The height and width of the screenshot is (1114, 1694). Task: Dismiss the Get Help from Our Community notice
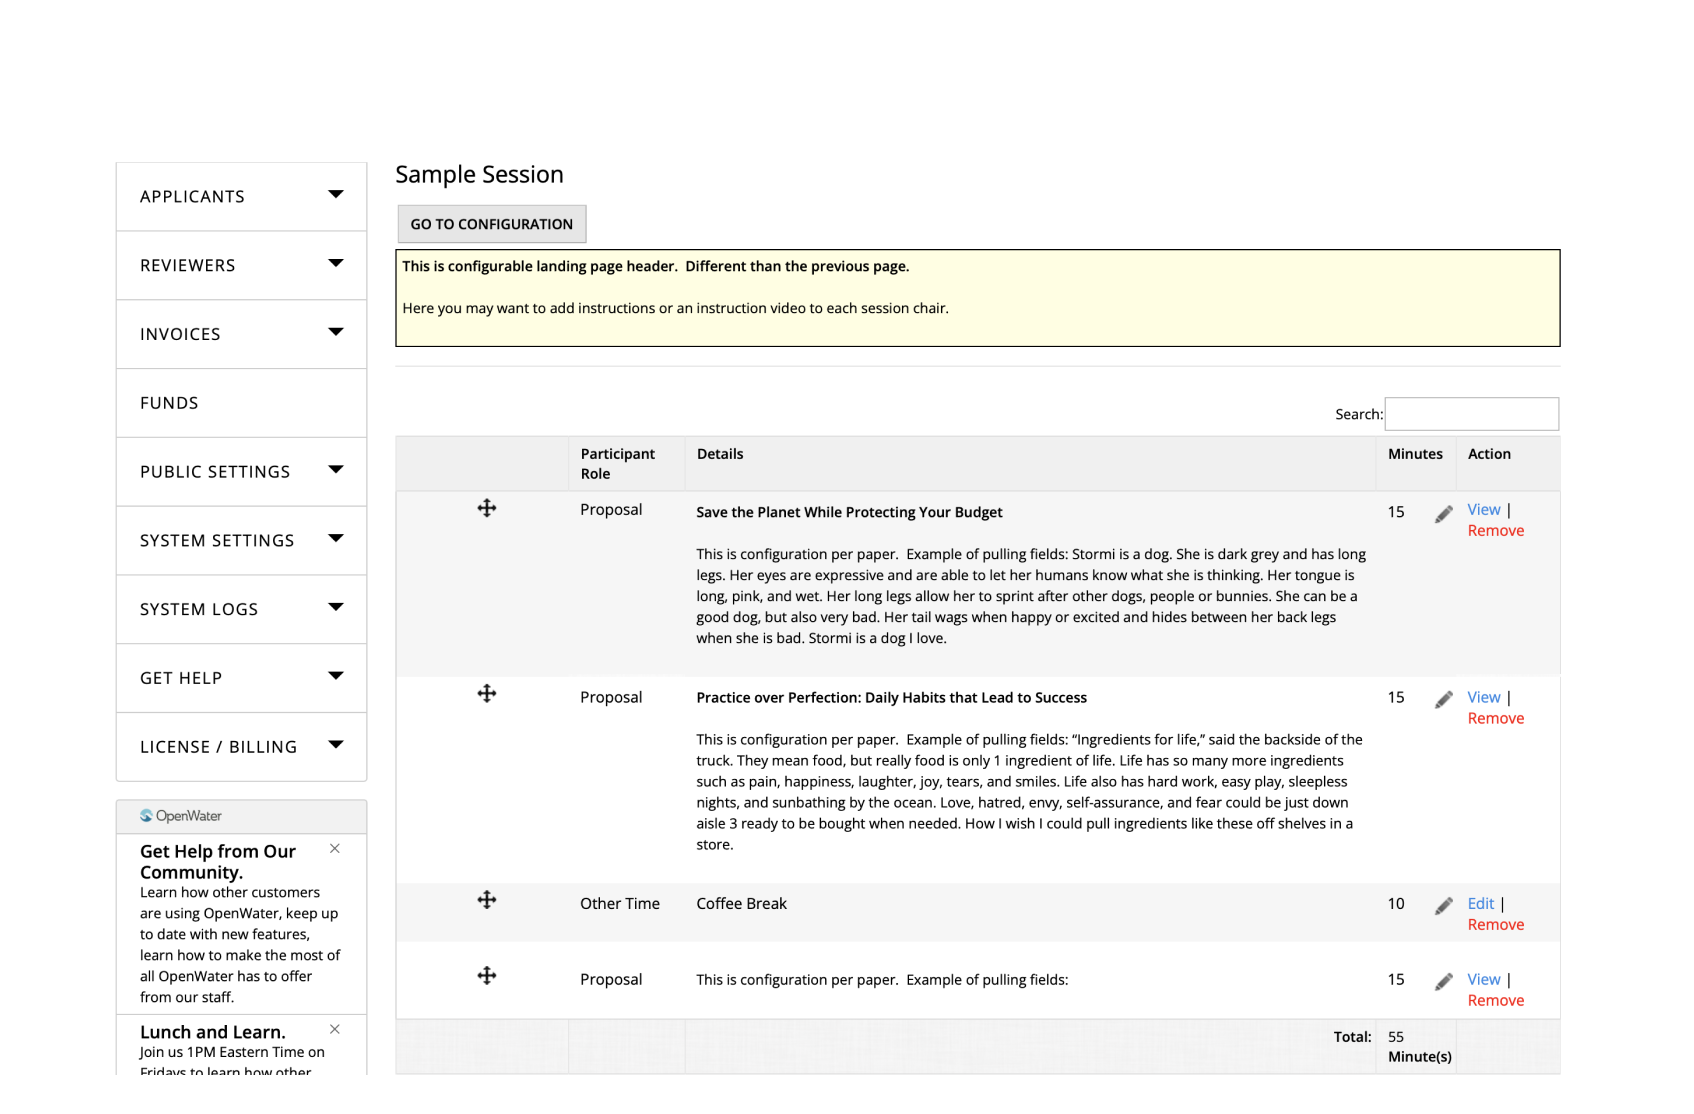pyautogui.click(x=335, y=849)
